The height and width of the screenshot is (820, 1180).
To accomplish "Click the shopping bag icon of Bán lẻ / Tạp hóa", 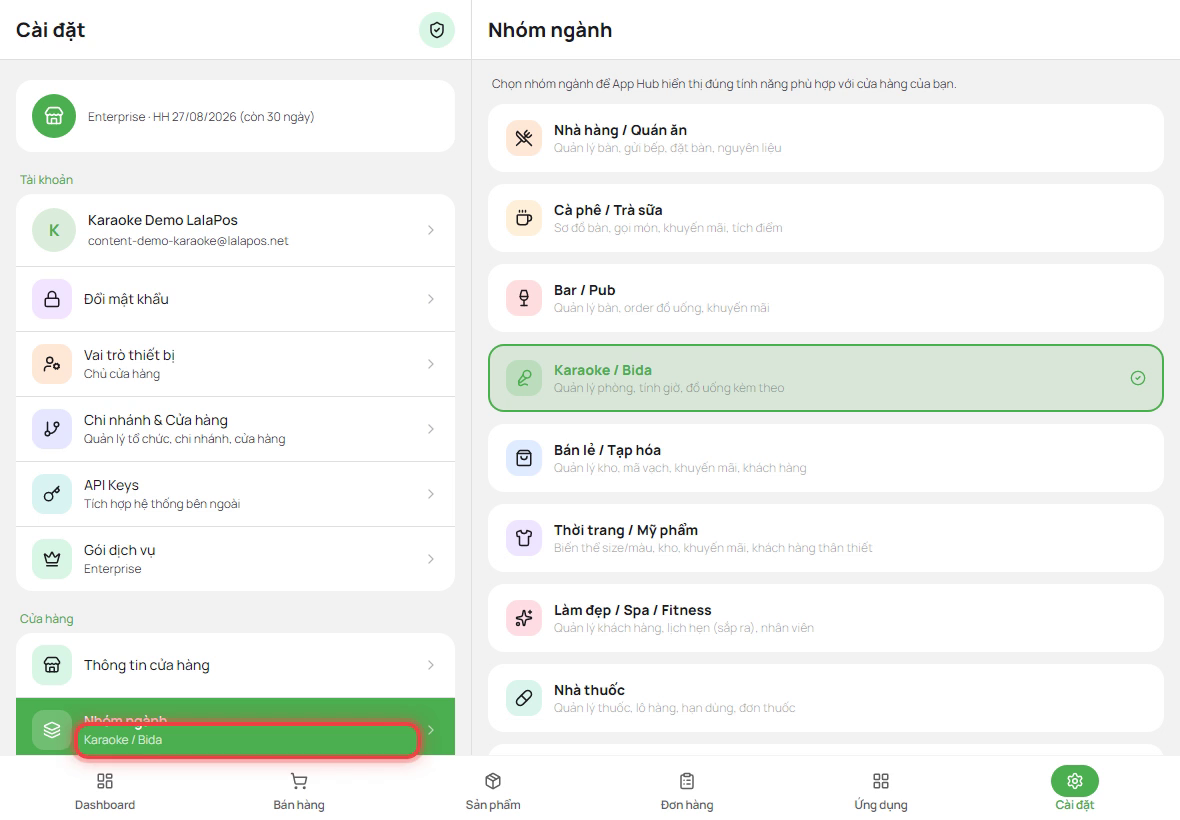I will [x=524, y=458].
